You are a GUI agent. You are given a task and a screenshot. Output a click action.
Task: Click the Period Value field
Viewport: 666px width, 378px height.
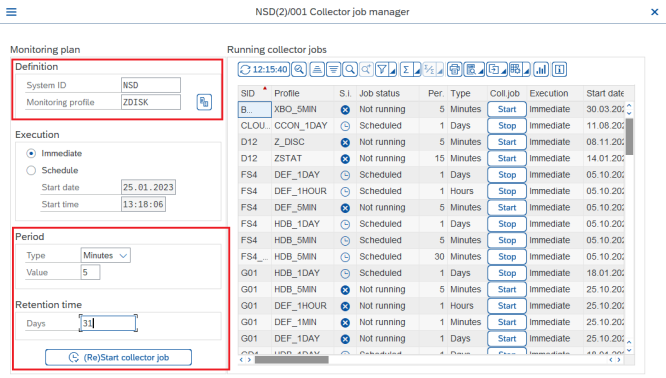pos(90,272)
